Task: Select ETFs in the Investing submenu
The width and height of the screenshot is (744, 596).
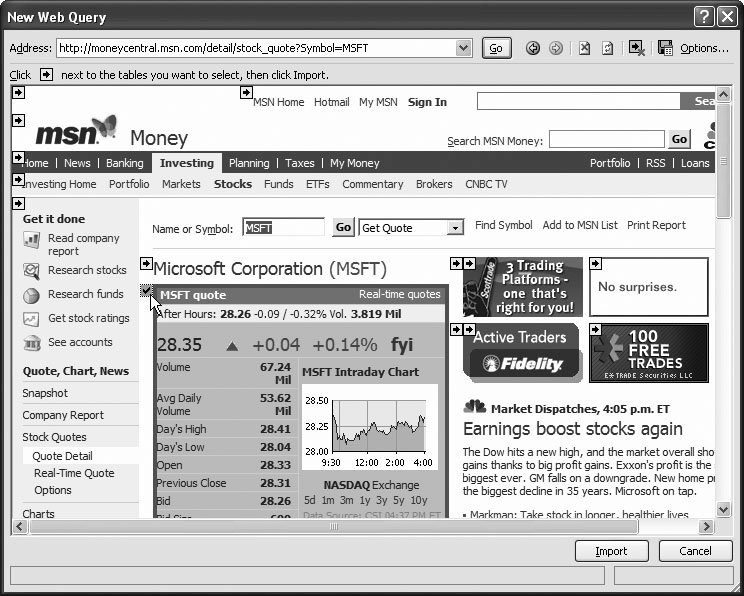Action: 317,184
